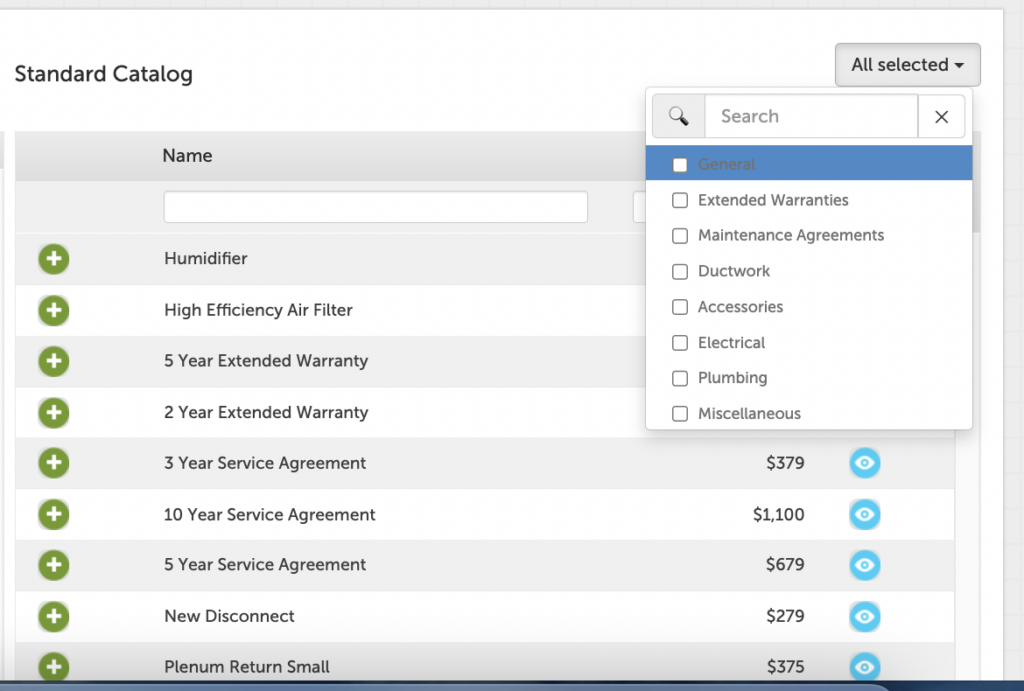Focus the Name column filter box

(375, 208)
